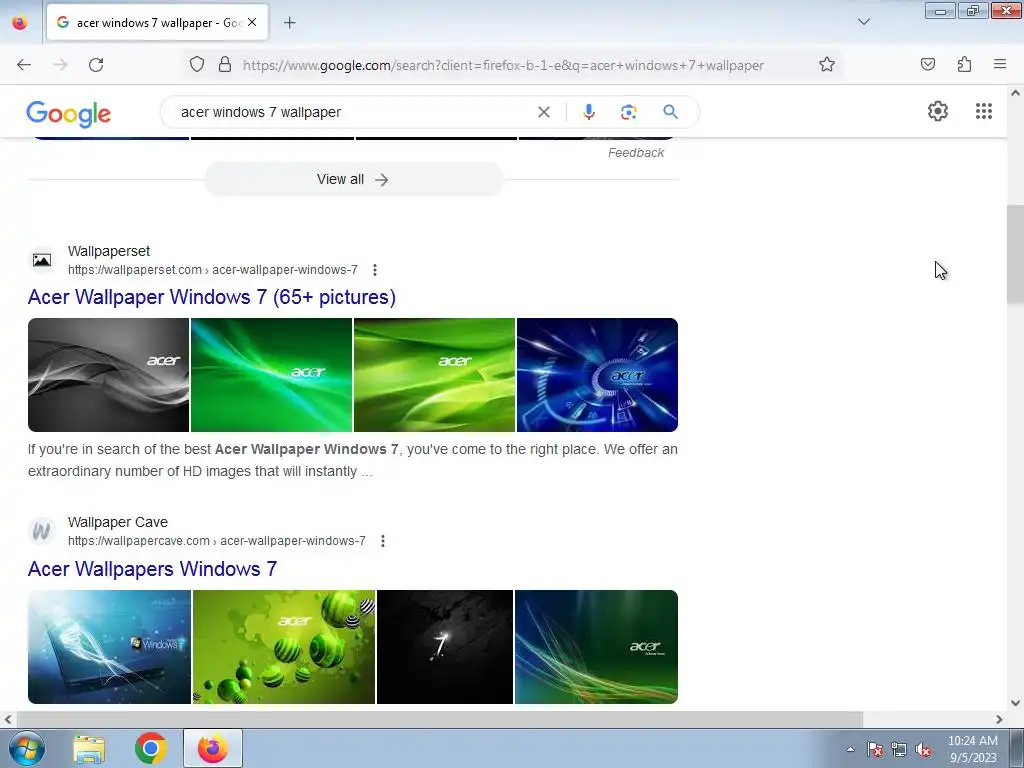Open the Firefox hamburger application menu
The height and width of the screenshot is (768, 1024).
1000,64
